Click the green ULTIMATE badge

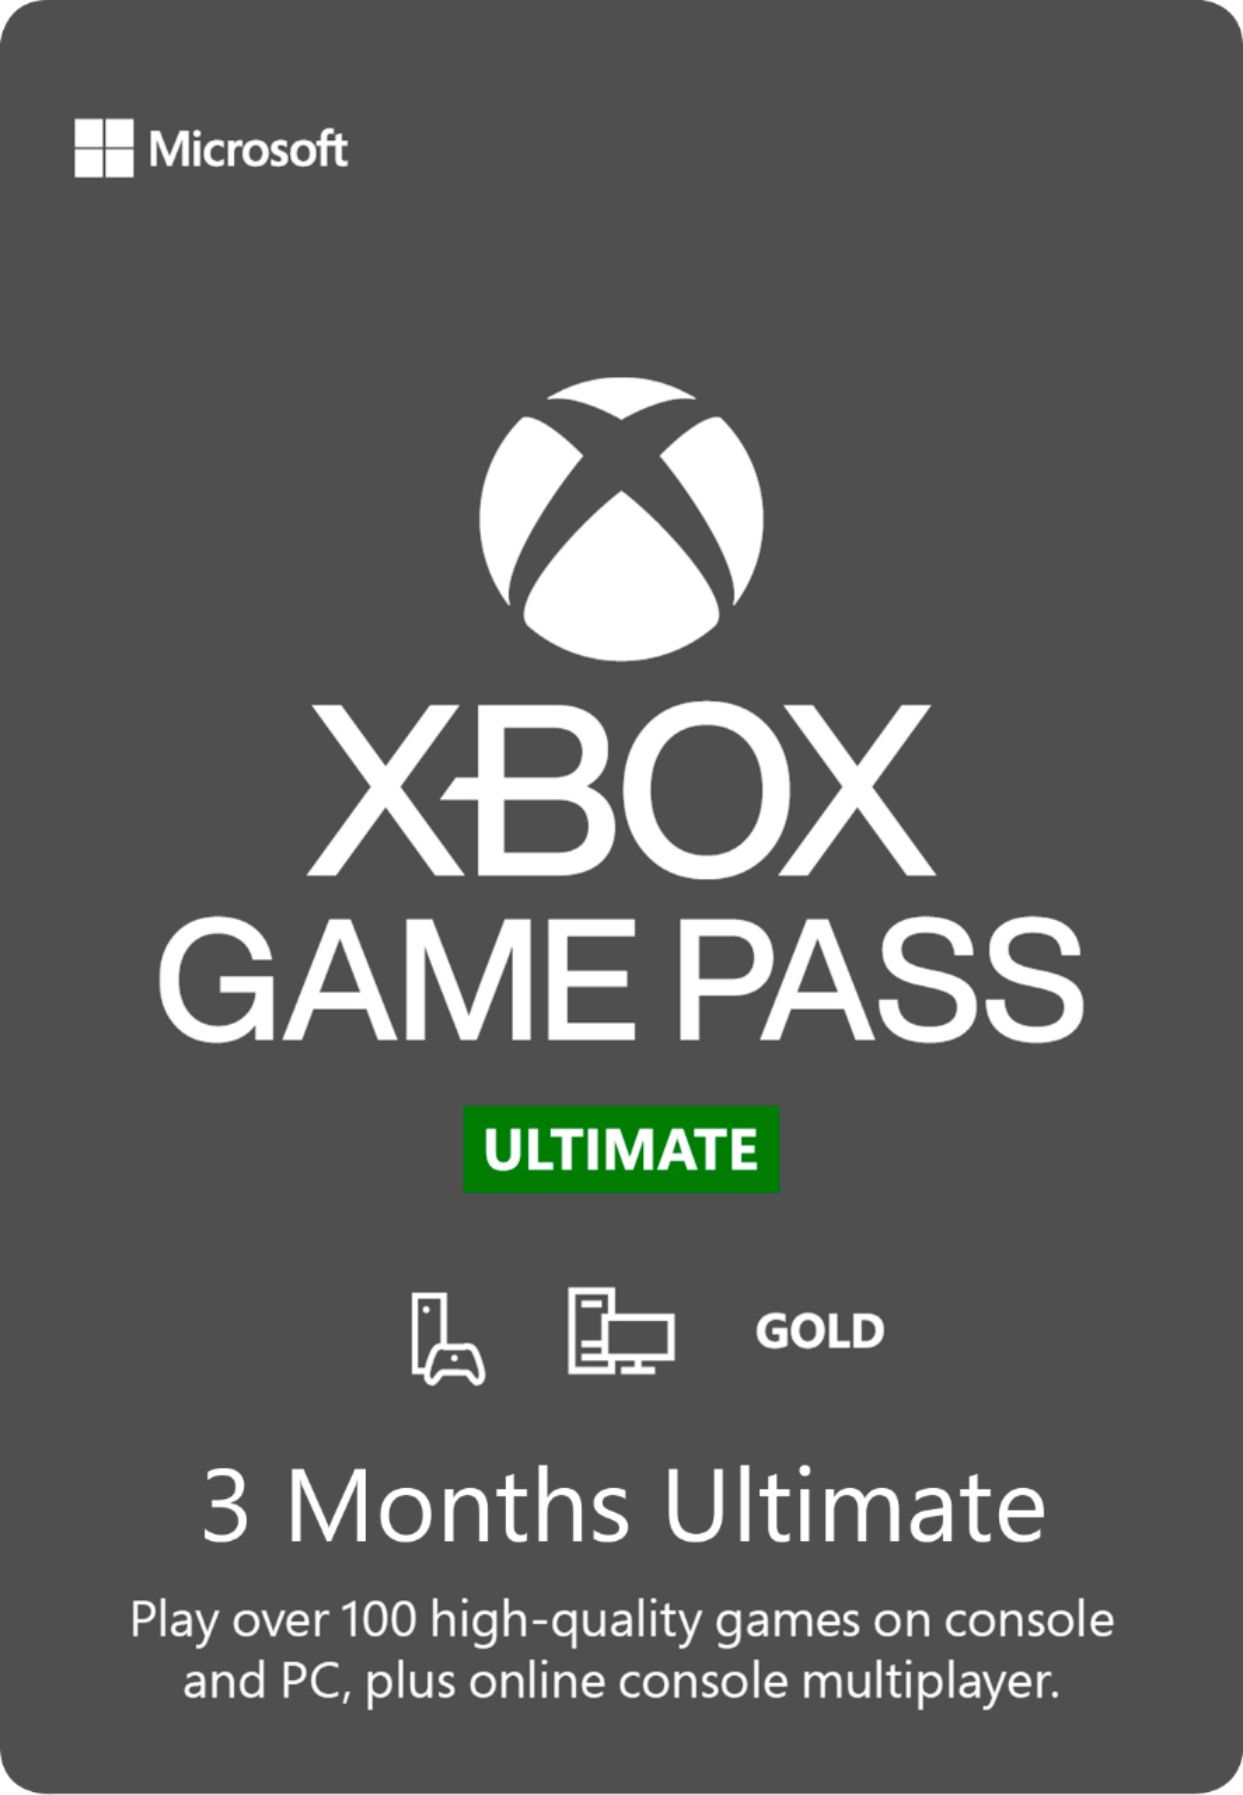(x=621, y=1149)
